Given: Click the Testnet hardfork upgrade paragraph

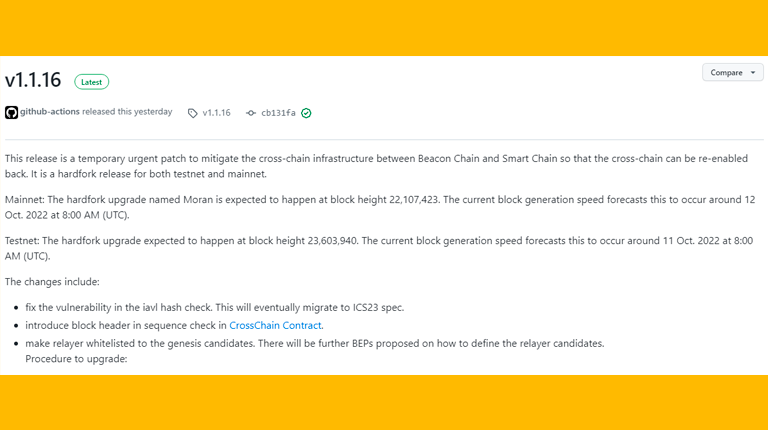Looking at the screenshot, I should click(x=379, y=248).
